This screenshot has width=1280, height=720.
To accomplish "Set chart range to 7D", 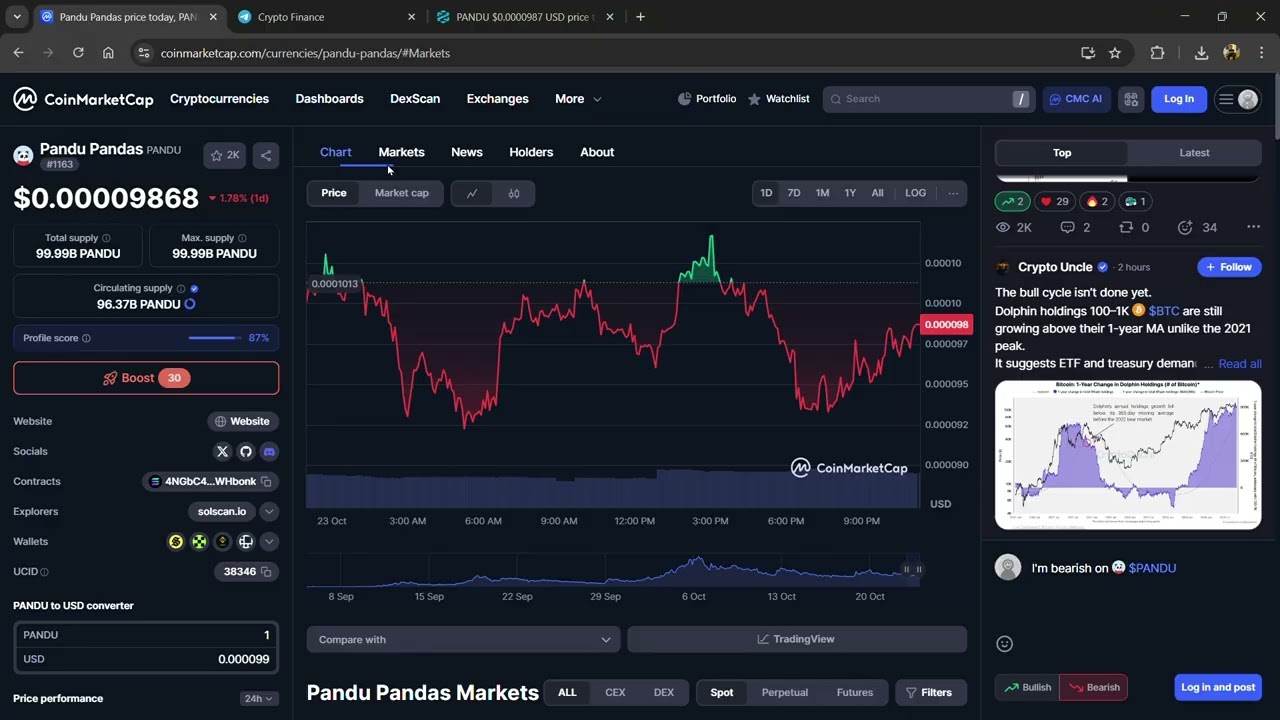I will click(x=794, y=193).
